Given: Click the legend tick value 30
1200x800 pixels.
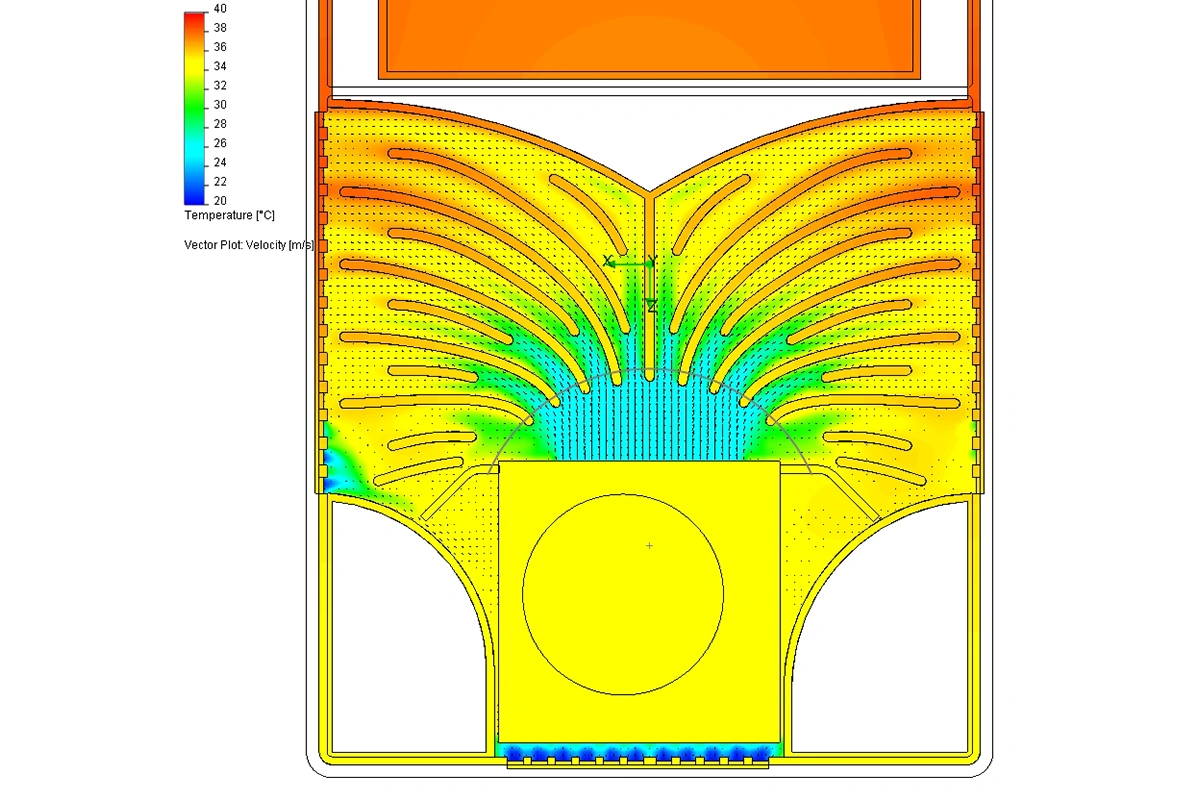Looking at the screenshot, I should coord(220,105).
